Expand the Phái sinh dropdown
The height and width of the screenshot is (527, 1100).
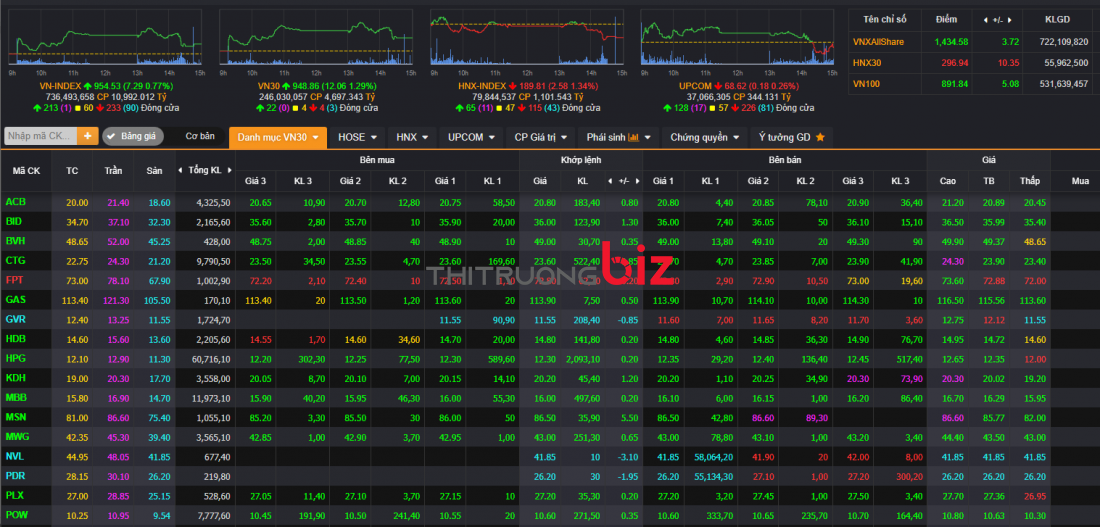click(x=619, y=138)
